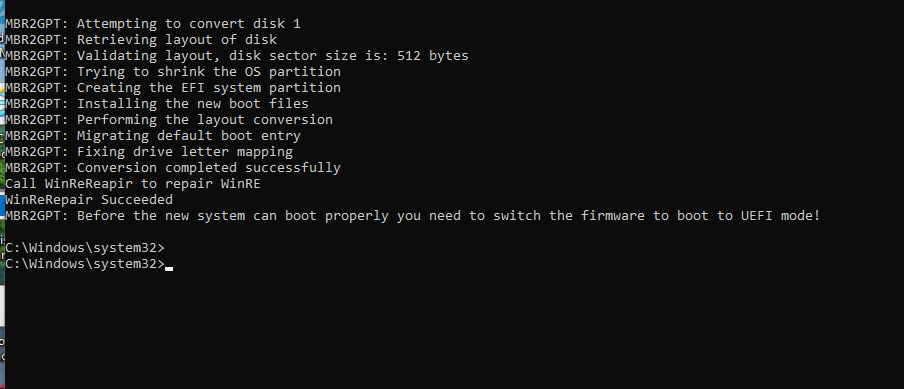Click the "MBR2GPT:" prefix on the first line

[37, 24]
